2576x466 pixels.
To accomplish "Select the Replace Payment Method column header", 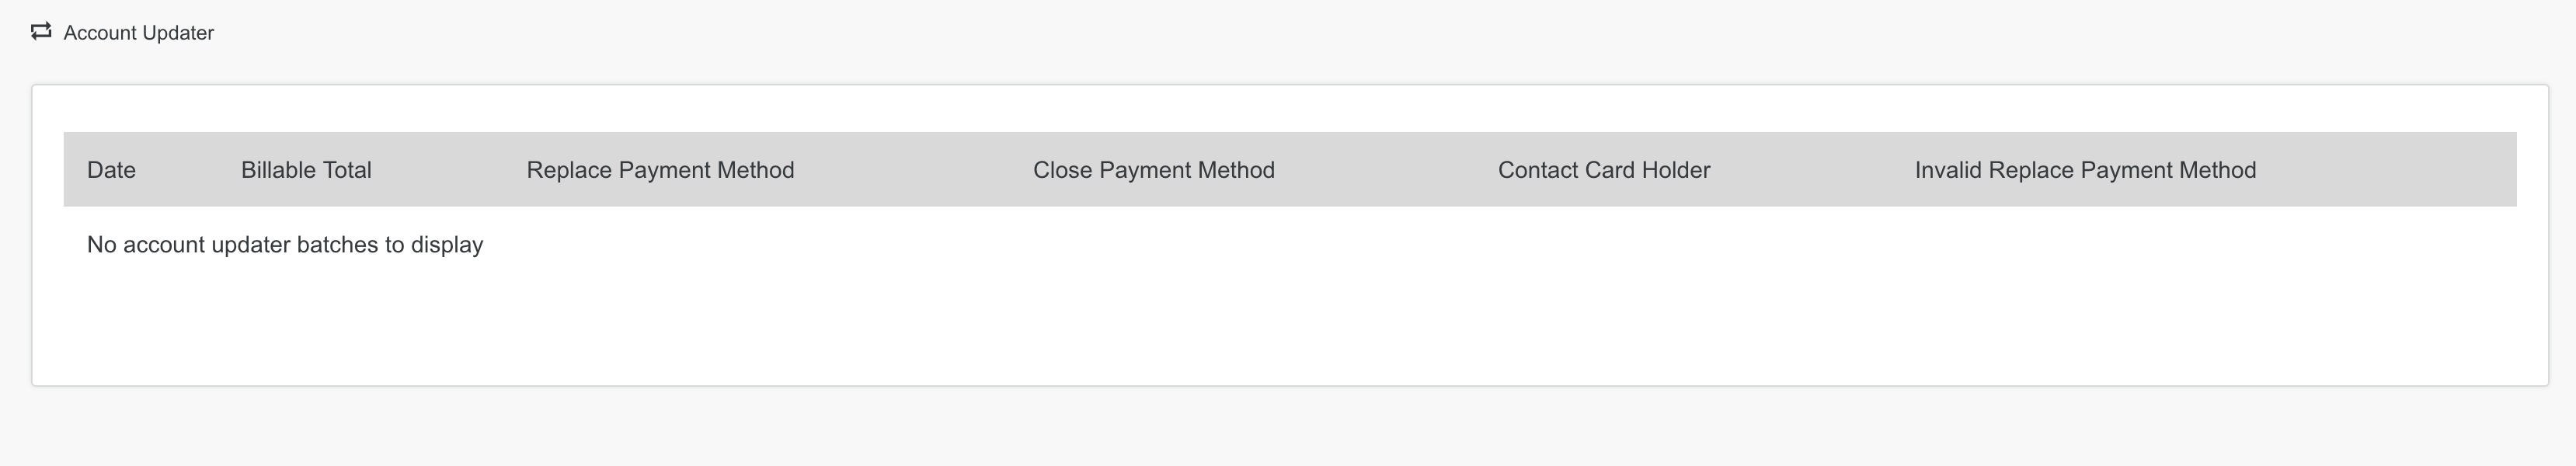I will [x=660, y=170].
